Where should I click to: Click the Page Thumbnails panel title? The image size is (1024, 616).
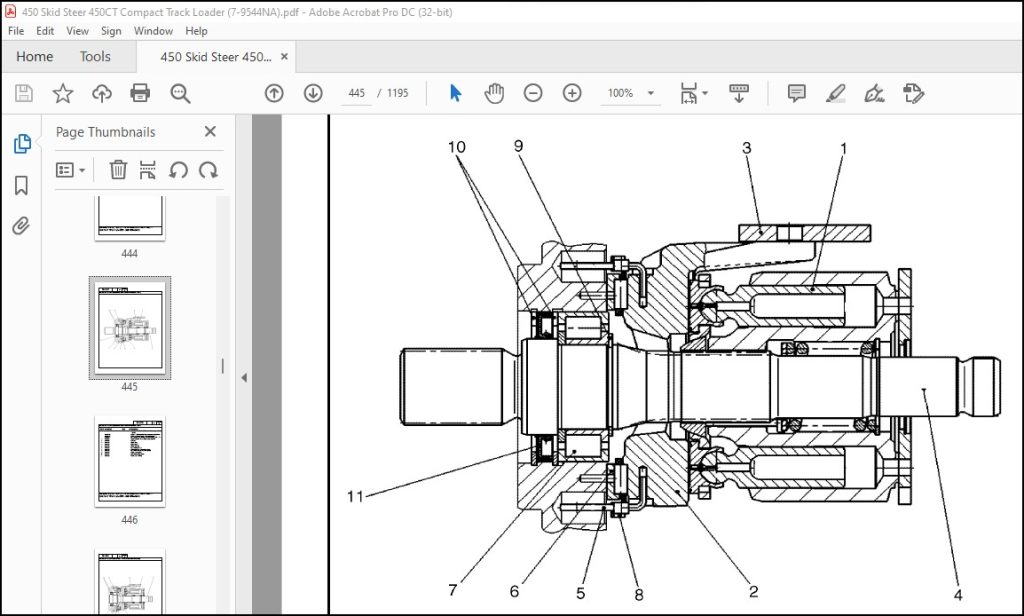click(106, 132)
